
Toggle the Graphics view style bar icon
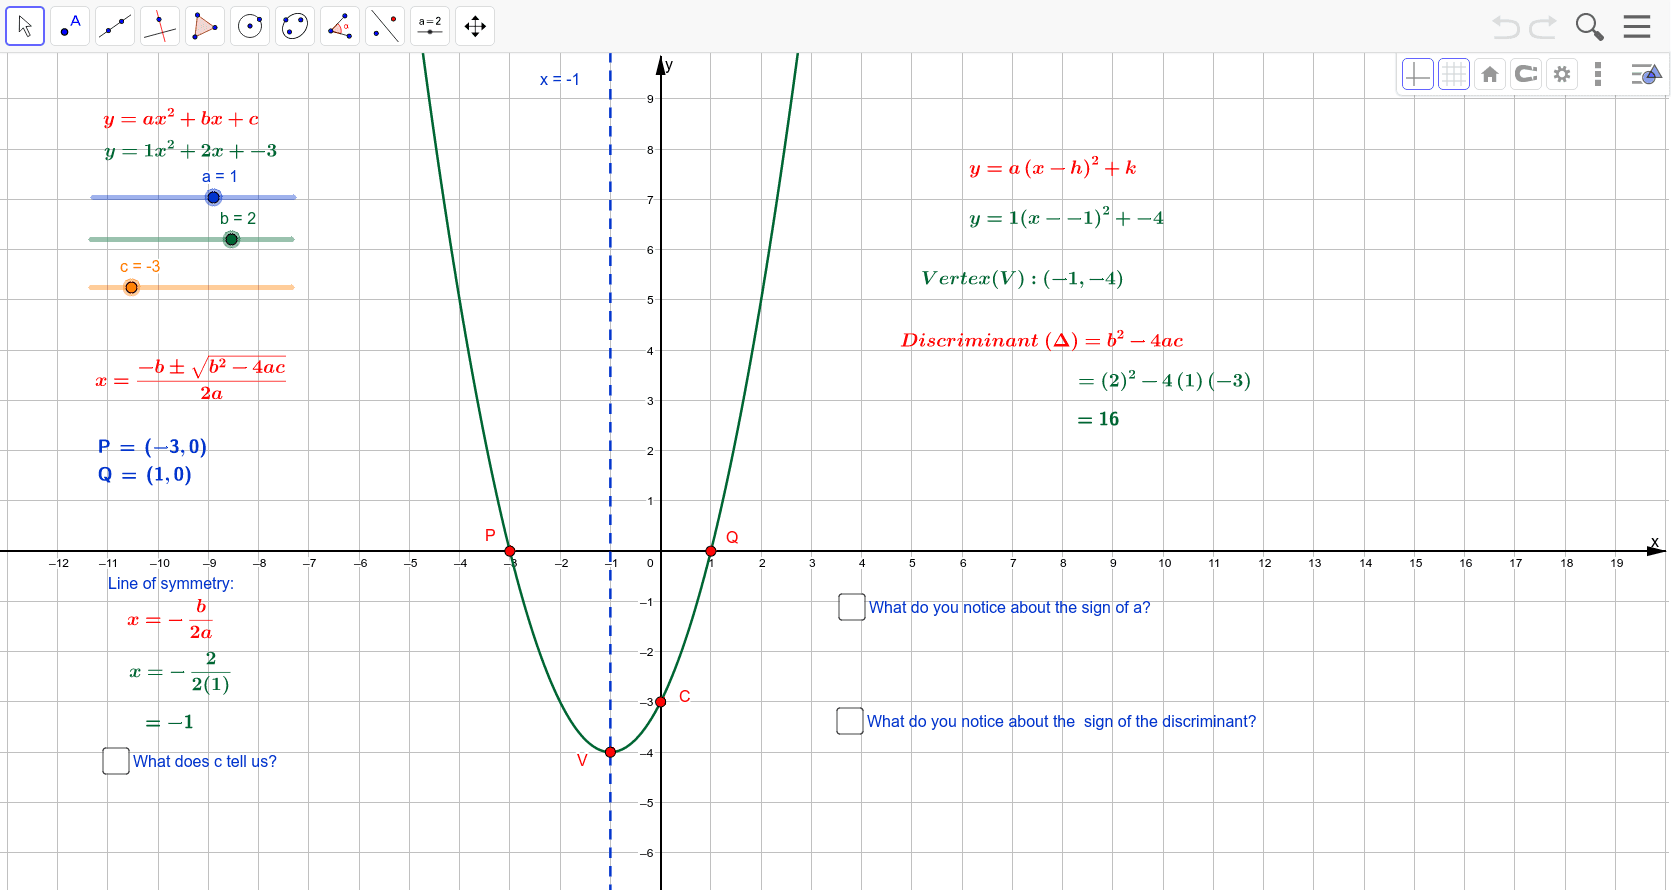pos(1646,74)
